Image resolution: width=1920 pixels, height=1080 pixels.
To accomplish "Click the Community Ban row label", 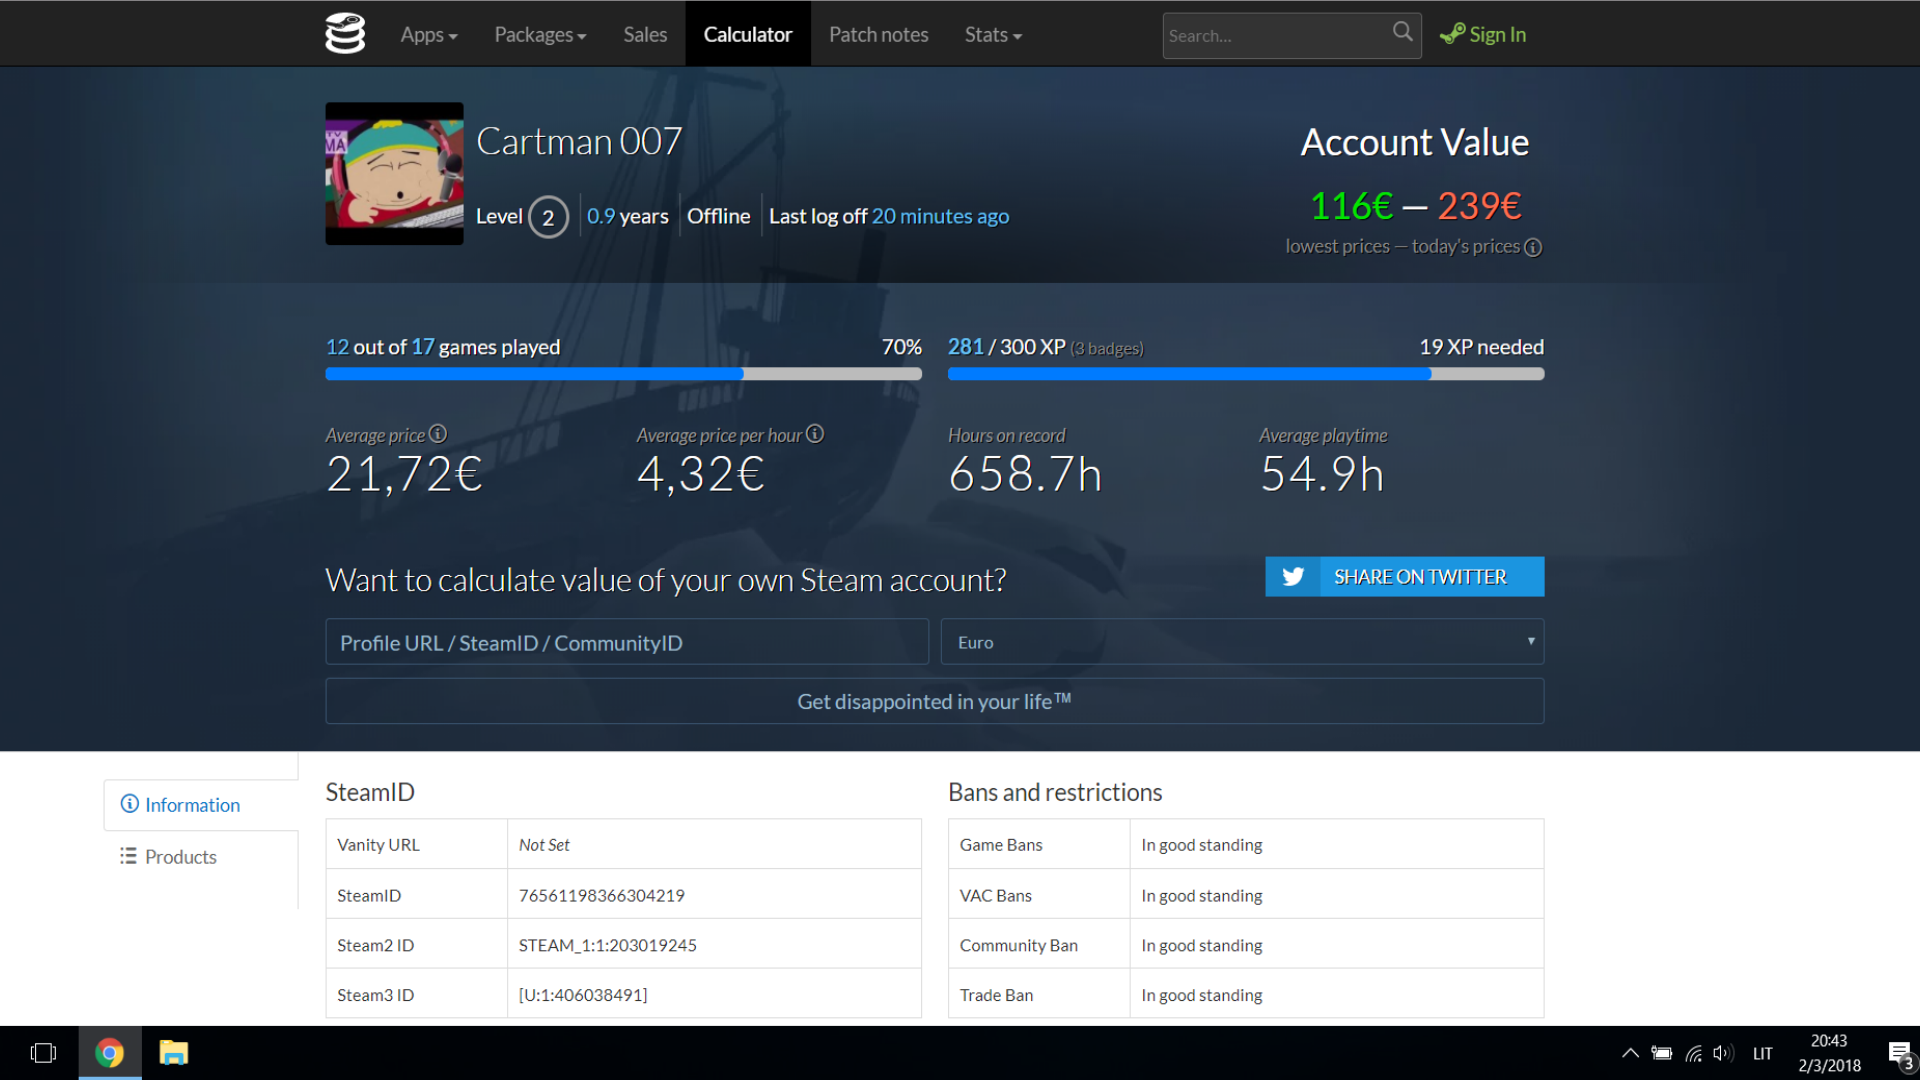I will coord(1019,945).
